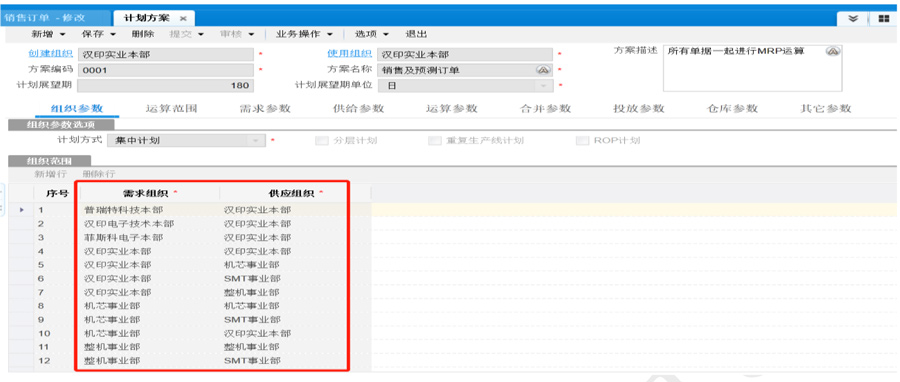Switch to the 投放参数 tab
Image resolution: width=900 pixels, height=382 pixels.
639,108
